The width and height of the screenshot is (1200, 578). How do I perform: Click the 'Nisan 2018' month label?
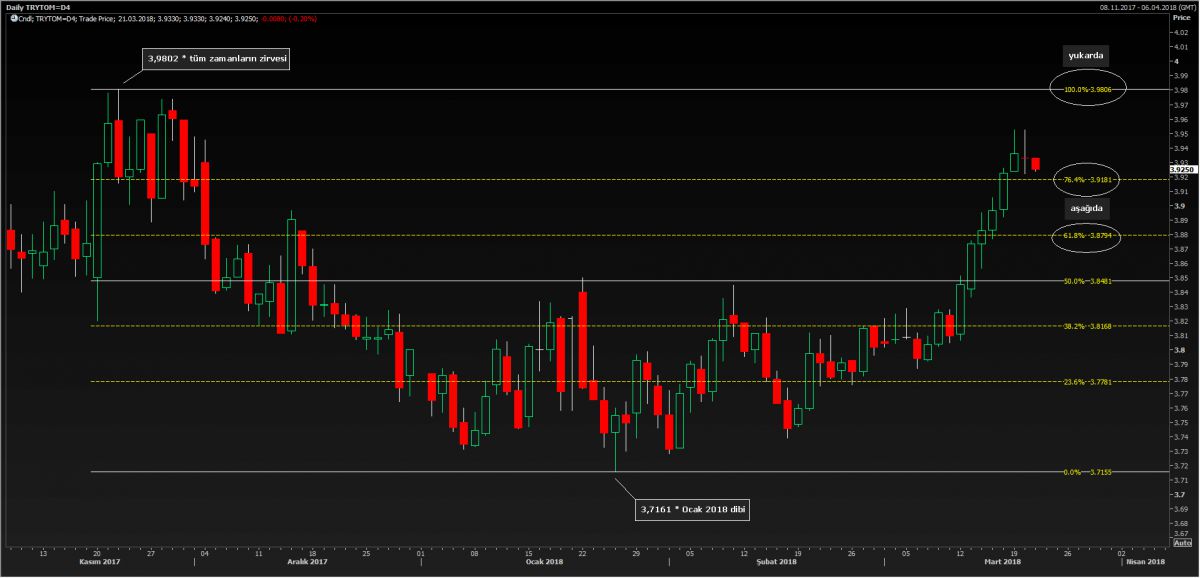coord(1144,562)
